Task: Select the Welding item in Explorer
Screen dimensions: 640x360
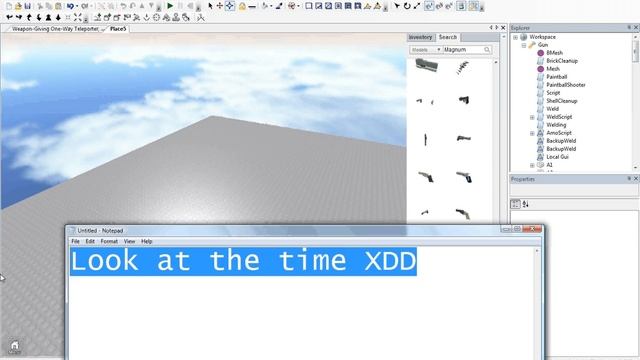Action: click(x=556, y=125)
